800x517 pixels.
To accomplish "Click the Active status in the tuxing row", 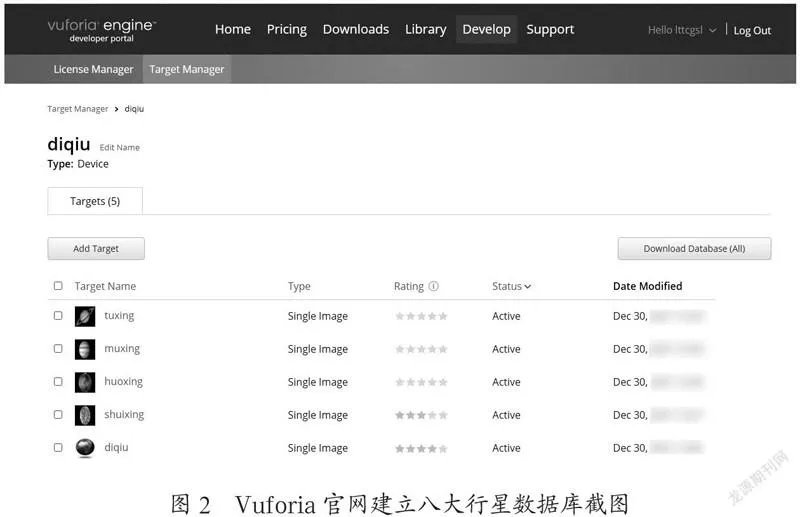I will tap(506, 316).
